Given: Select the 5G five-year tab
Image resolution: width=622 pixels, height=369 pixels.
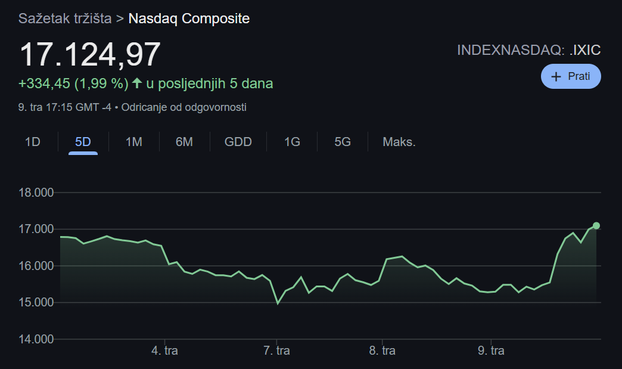Looking at the screenshot, I should point(342,142).
